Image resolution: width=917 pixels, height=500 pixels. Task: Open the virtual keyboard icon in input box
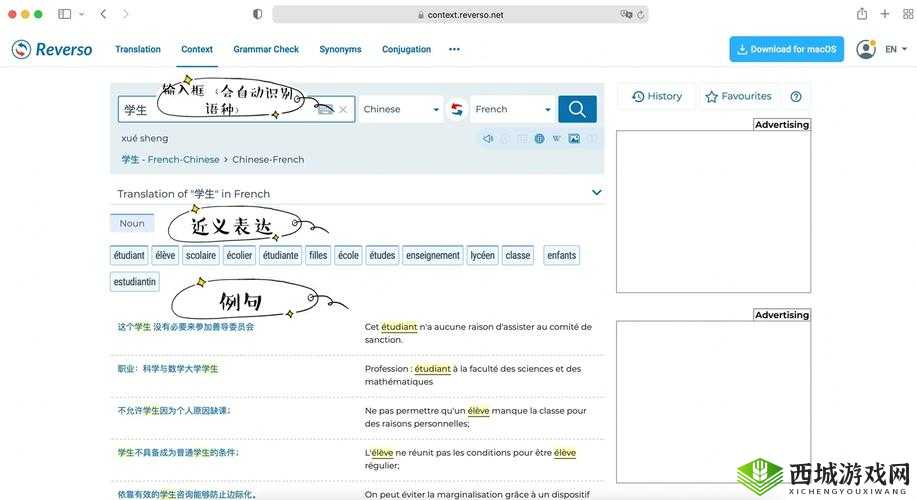click(325, 109)
